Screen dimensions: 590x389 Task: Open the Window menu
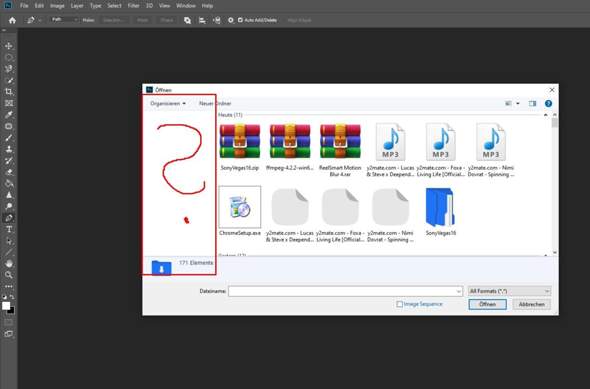click(x=186, y=6)
